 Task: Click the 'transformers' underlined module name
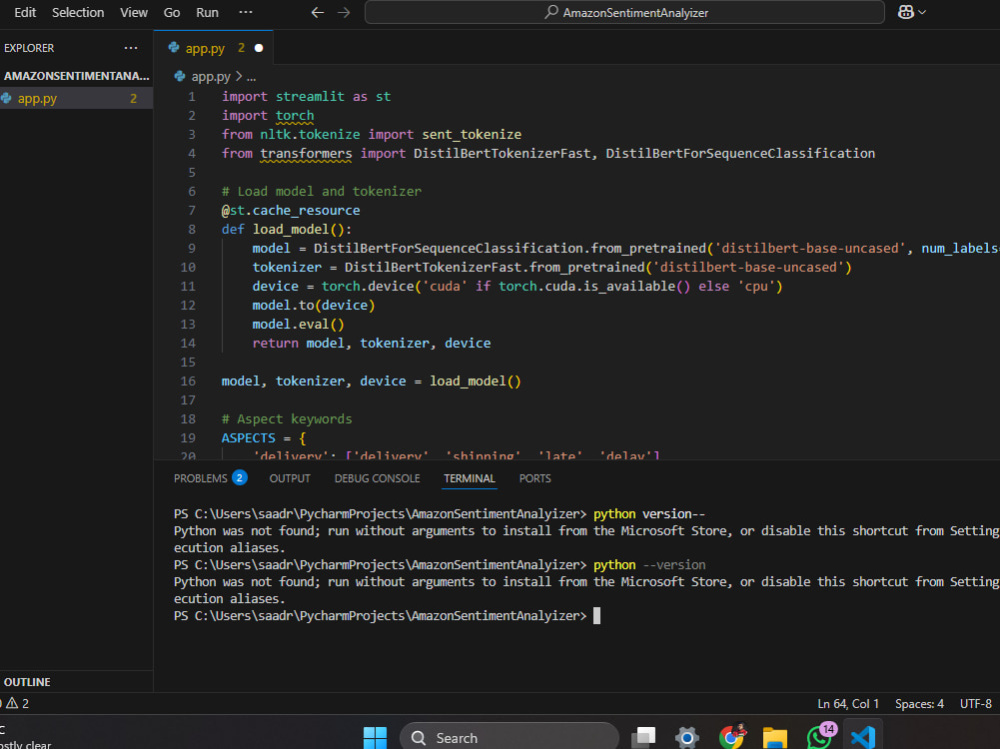tap(305, 154)
